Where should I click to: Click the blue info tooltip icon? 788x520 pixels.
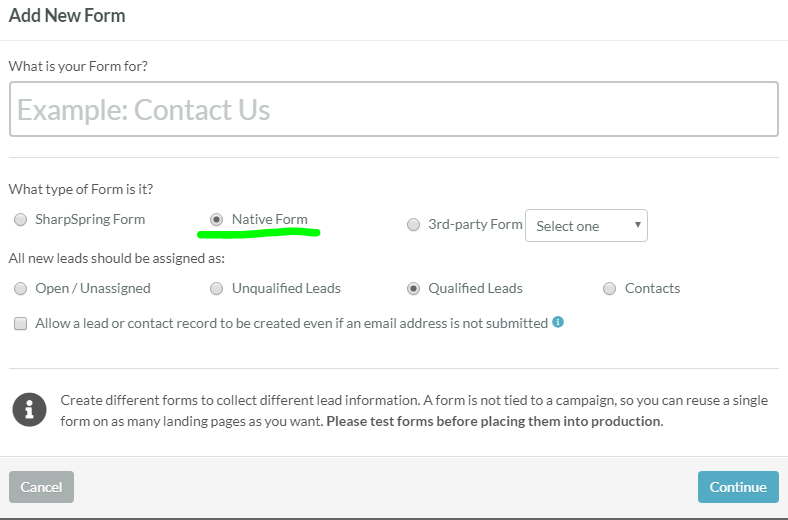tap(558, 322)
